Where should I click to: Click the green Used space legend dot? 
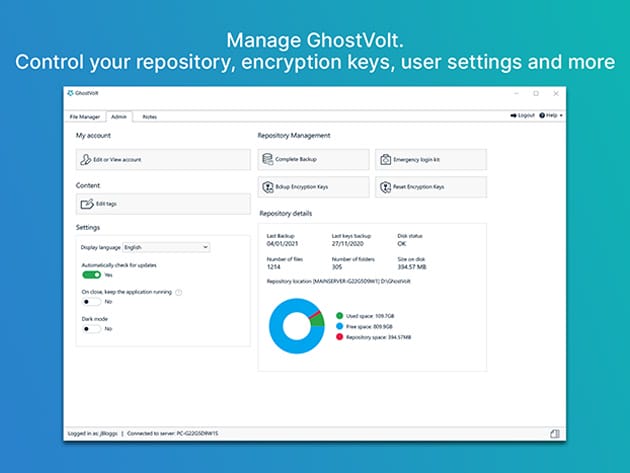click(x=339, y=314)
